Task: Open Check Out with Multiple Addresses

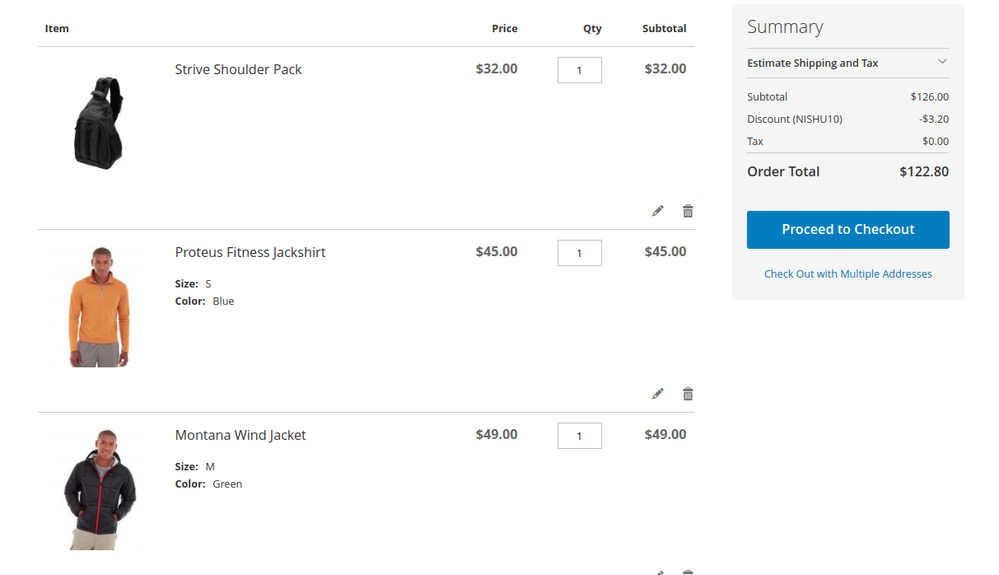Action: [848, 274]
